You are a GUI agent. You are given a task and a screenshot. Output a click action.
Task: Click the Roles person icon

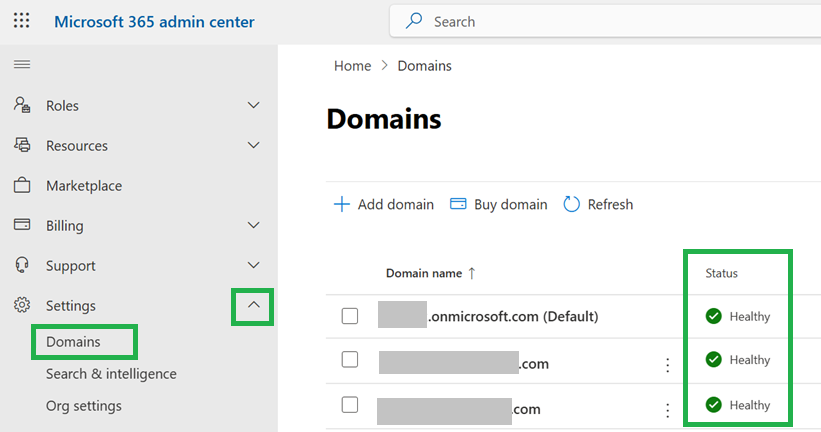click(22, 105)
